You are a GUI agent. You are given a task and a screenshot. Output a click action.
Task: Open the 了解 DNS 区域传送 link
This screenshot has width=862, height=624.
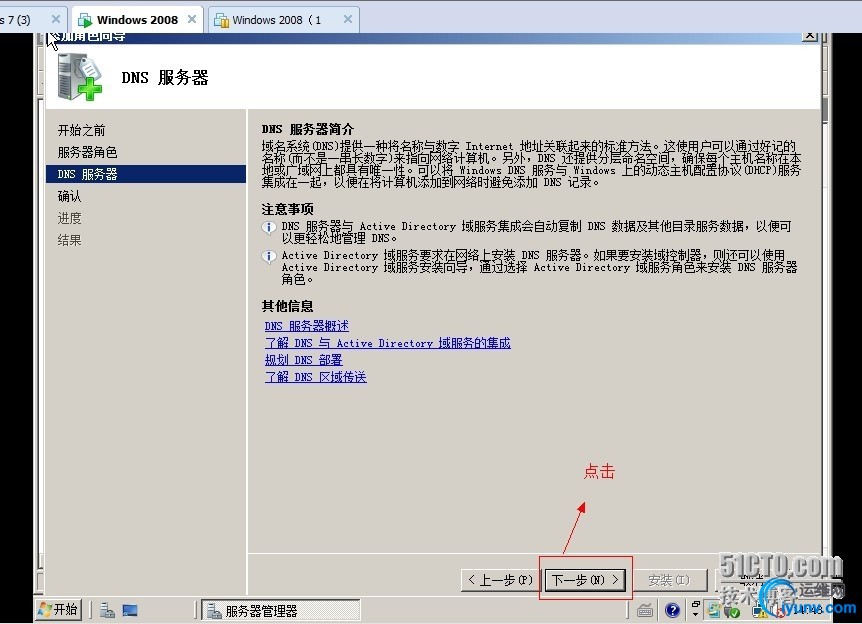[x=316, y=377]
